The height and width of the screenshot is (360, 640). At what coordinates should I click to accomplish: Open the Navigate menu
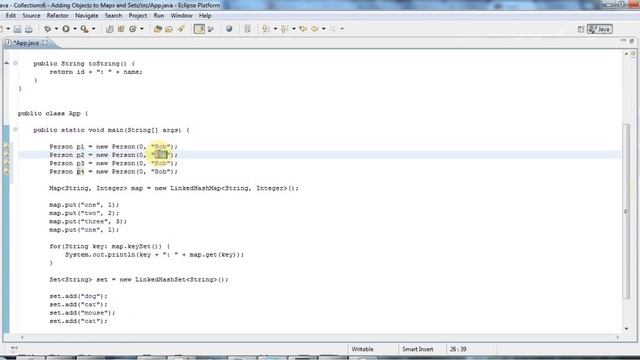click(87, 16)
